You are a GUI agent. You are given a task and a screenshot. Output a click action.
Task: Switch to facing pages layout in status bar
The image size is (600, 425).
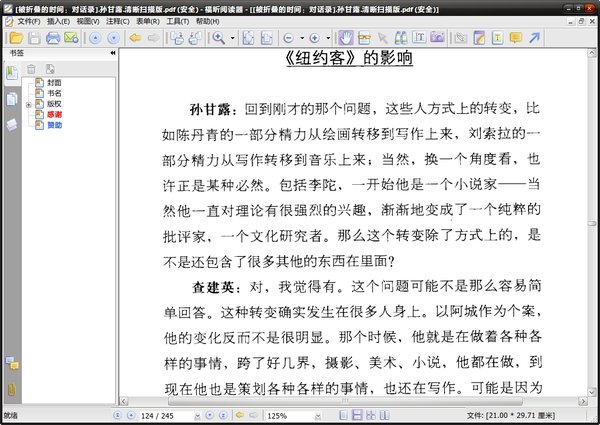point(372,414)
